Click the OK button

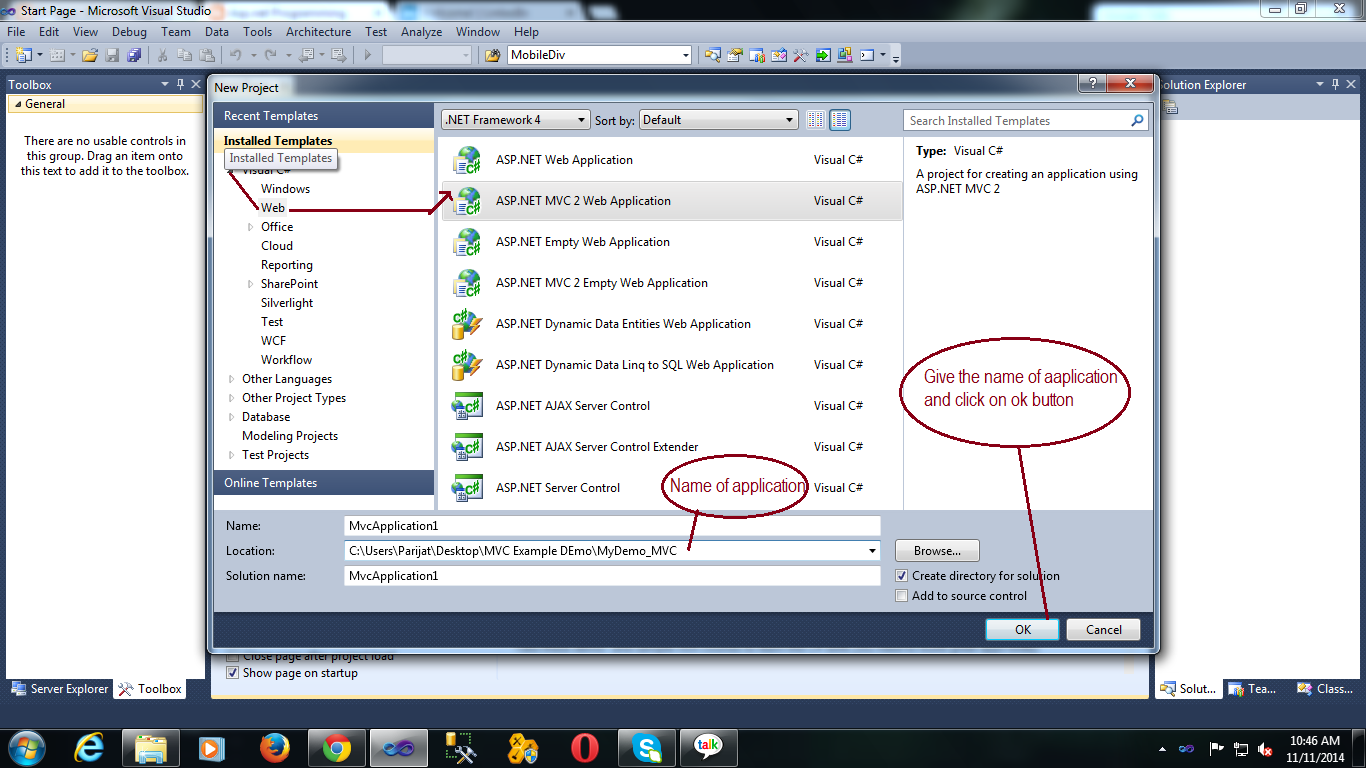pos(1022,630)
